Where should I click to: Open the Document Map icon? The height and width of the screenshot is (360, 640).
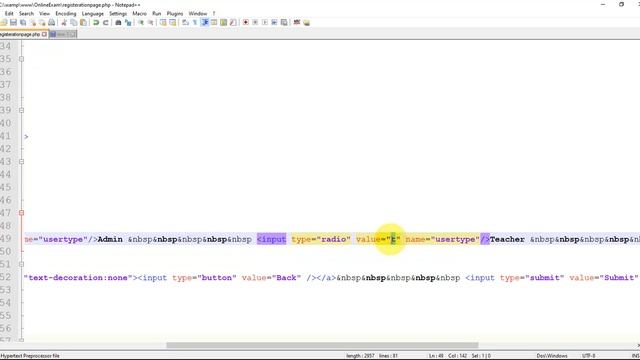tap(223, 22)
